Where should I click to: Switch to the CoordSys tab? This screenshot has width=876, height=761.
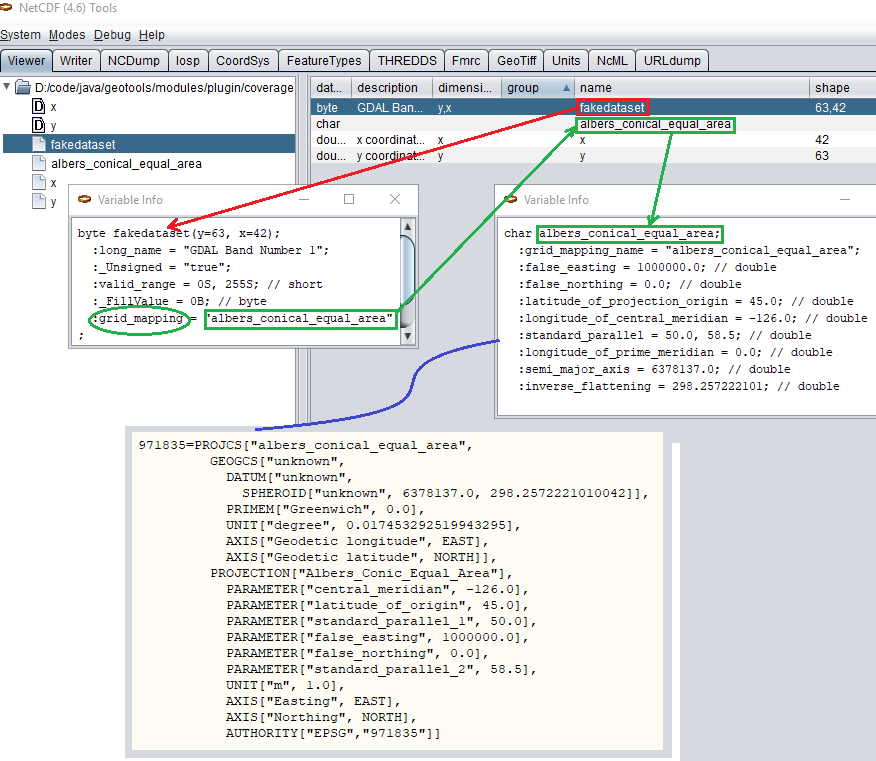pyautogui.click(x=242, y=60)
